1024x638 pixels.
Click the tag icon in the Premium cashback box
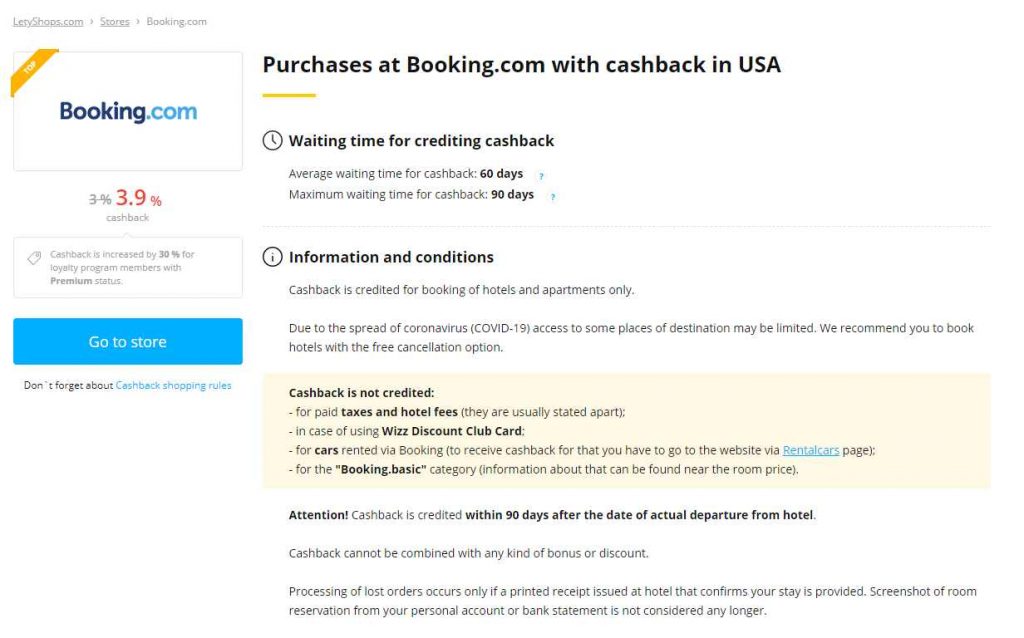[x=34, y=258]
